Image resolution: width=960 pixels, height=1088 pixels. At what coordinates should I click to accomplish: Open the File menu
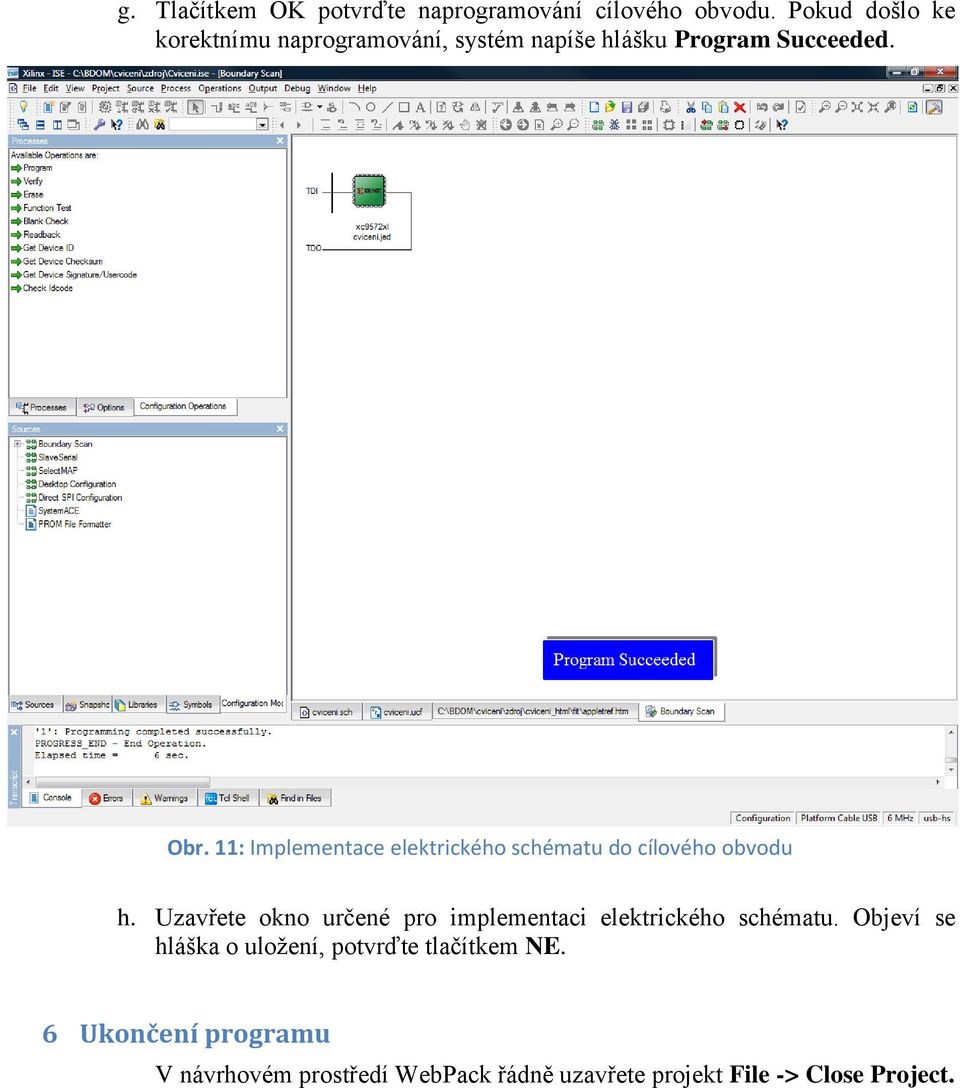point(29,88)
